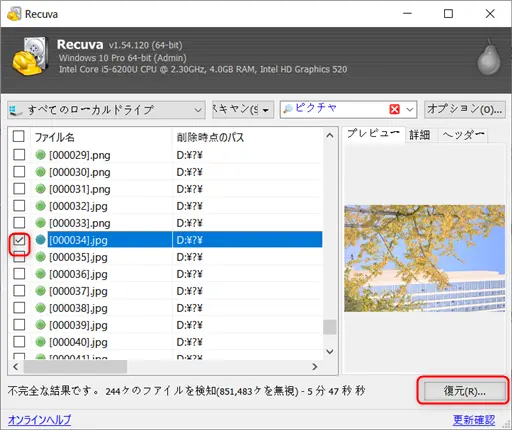Click the green status dot for [000036].jpg

pyautogui.click(x=40, y=274)
